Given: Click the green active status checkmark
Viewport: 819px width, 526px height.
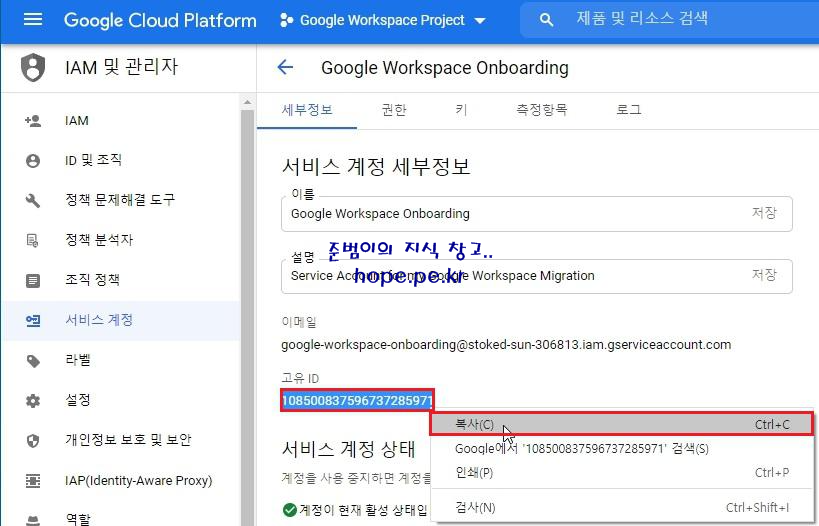Looking at the screenshot, I should coord(289,510).
